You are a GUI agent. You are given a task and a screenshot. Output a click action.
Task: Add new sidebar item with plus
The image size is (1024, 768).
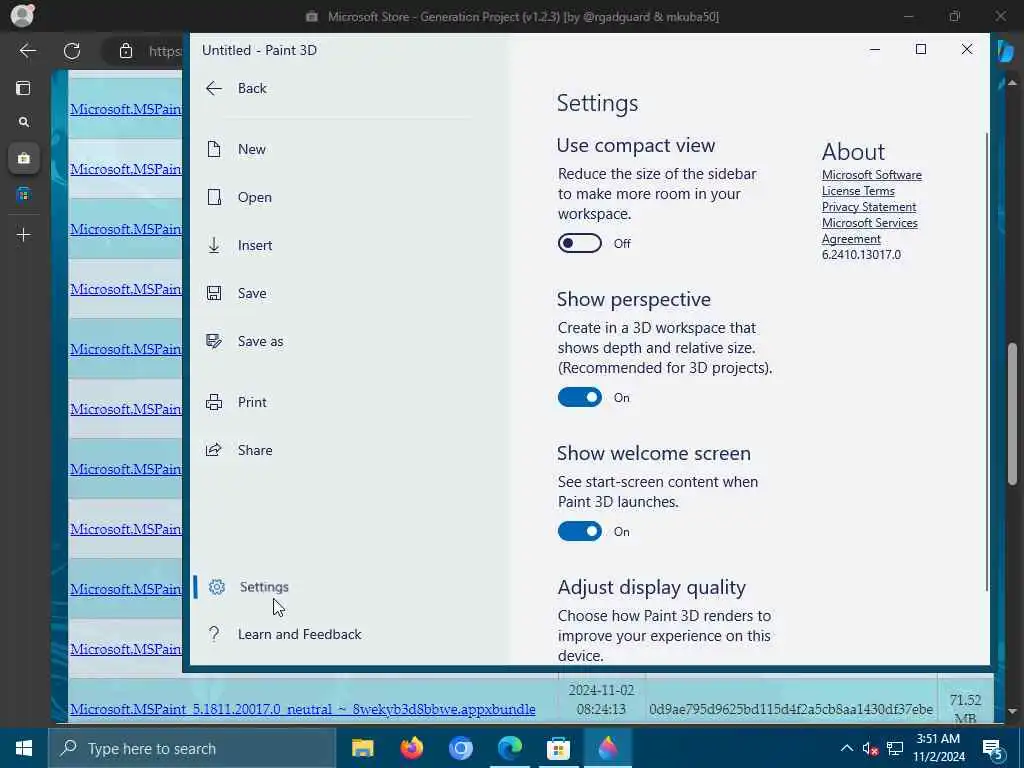point(24,234)
